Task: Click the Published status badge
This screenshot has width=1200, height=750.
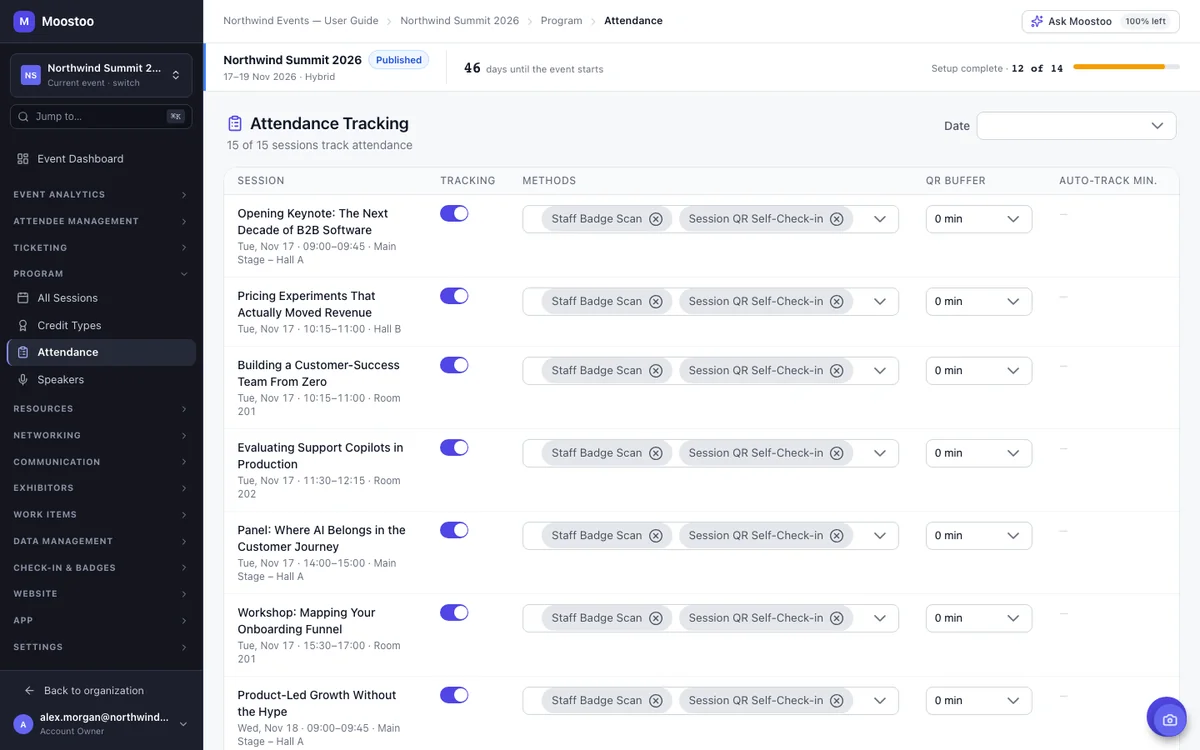Action: 399,60
